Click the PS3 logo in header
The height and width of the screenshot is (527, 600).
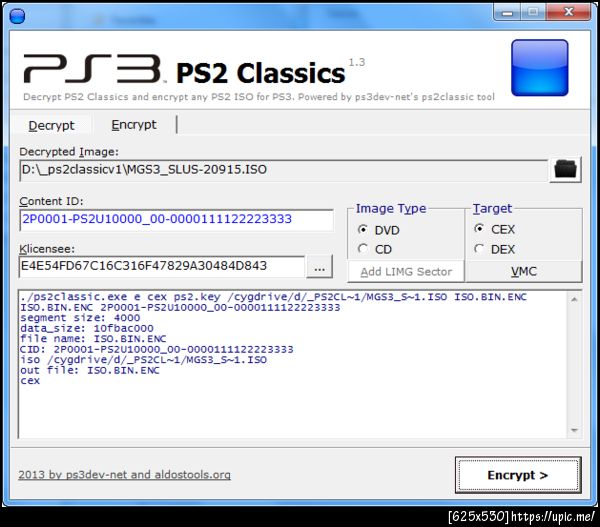point(95,69)
